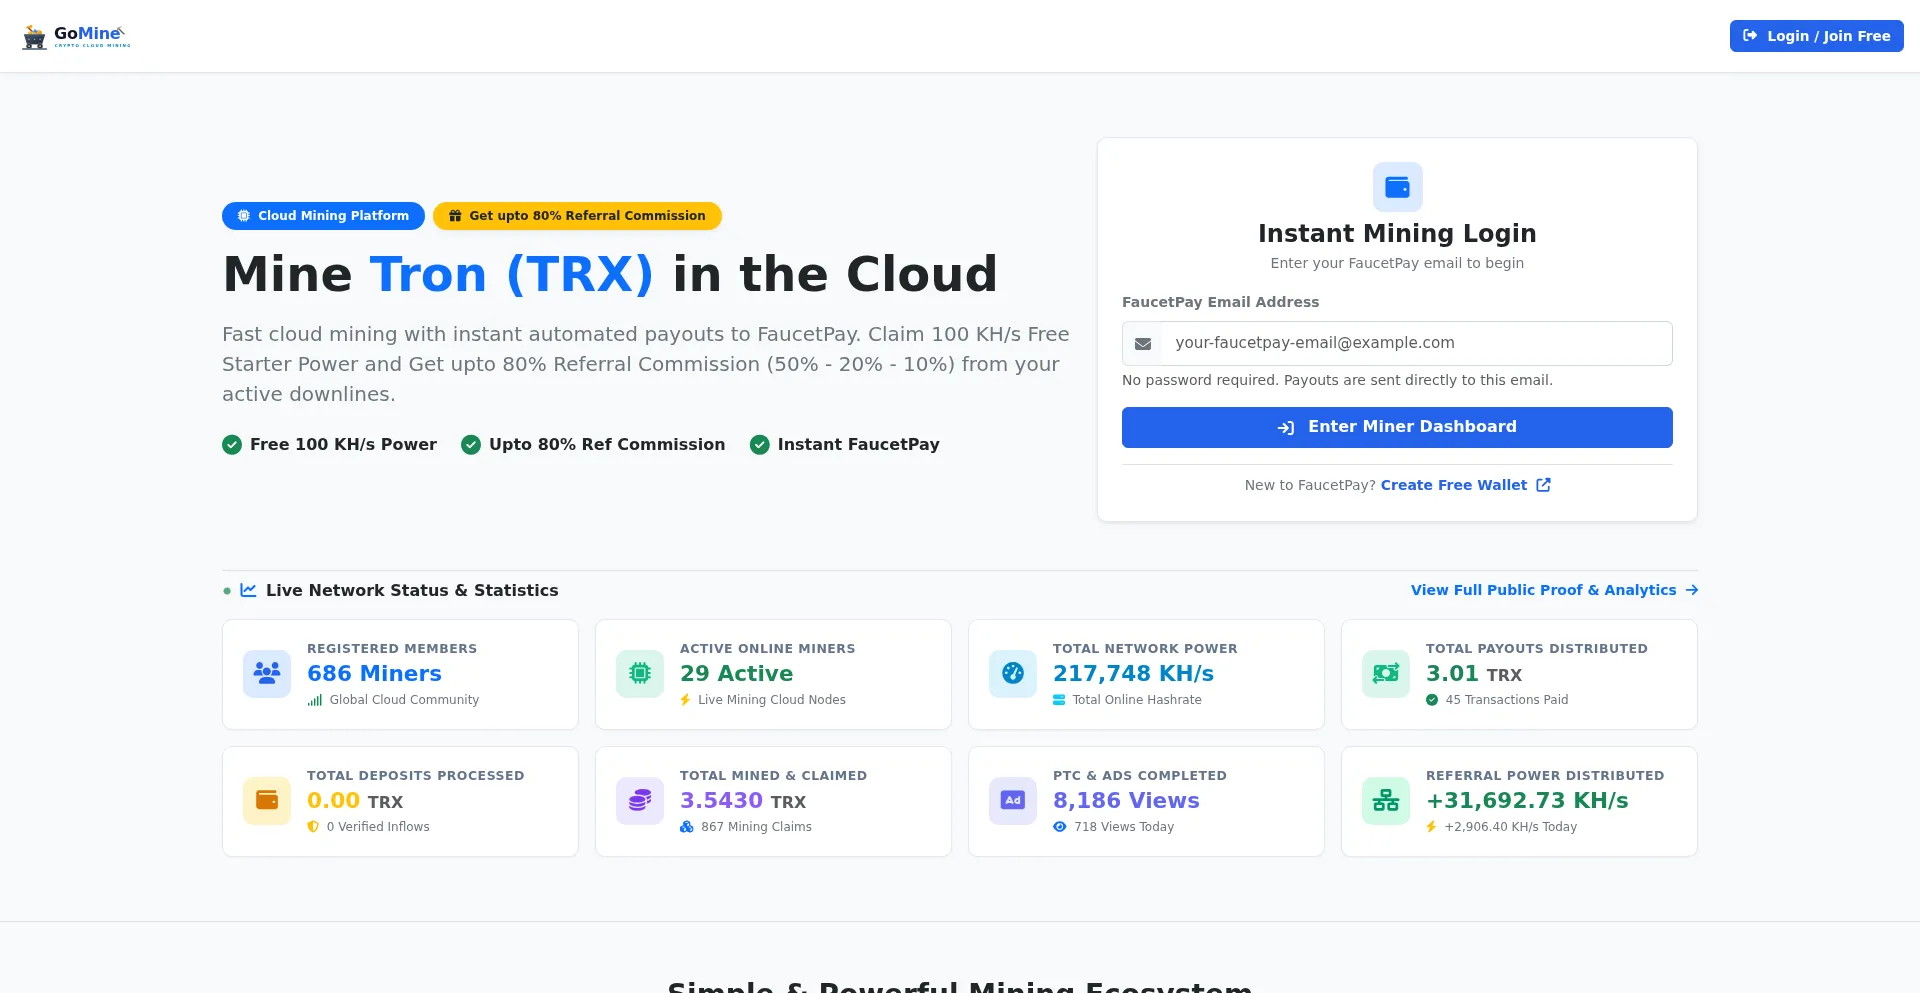Click the FaucetPay email address input field
1920x993 pixels.
[x=1417, y=343]
